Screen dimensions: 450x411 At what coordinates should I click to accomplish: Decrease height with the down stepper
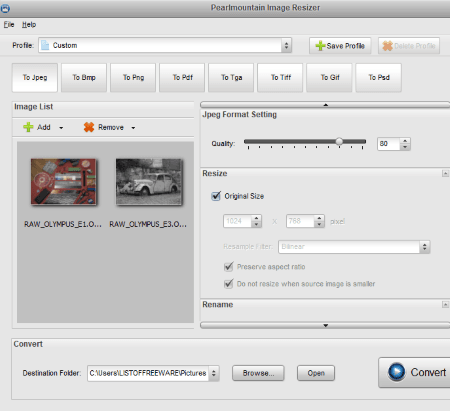click(319, 224)
